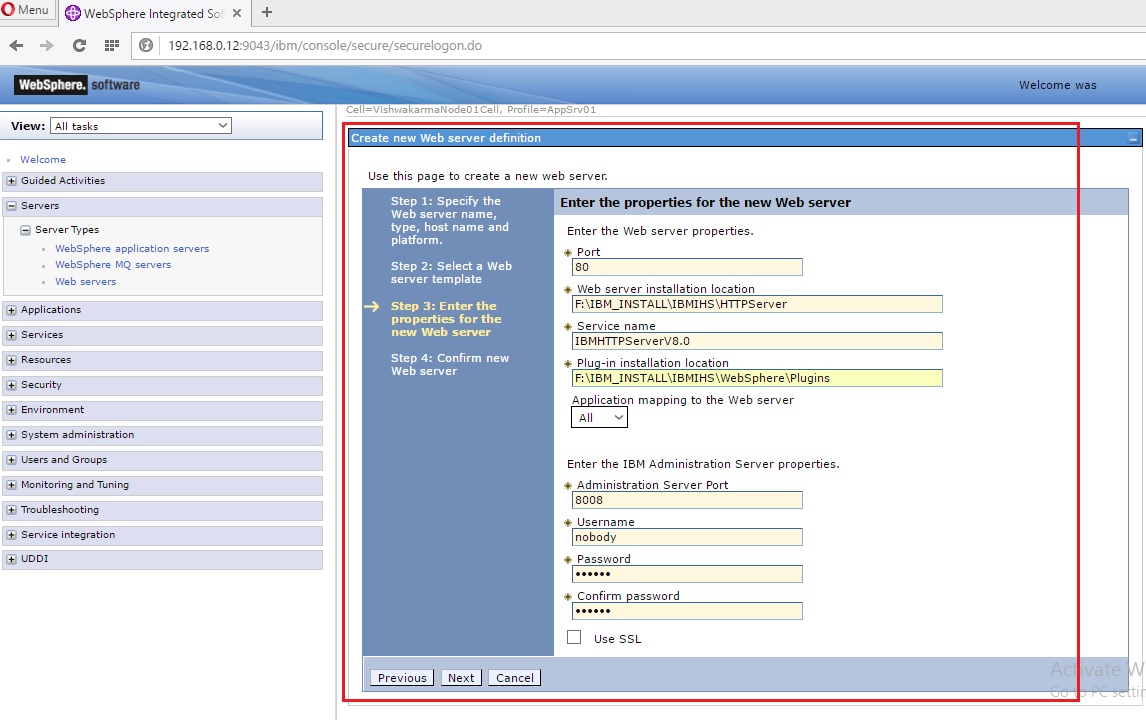Viewport: 1146px width, 720px height.
Task: Expand the Security navigation section
Action: tap(10, 385)
